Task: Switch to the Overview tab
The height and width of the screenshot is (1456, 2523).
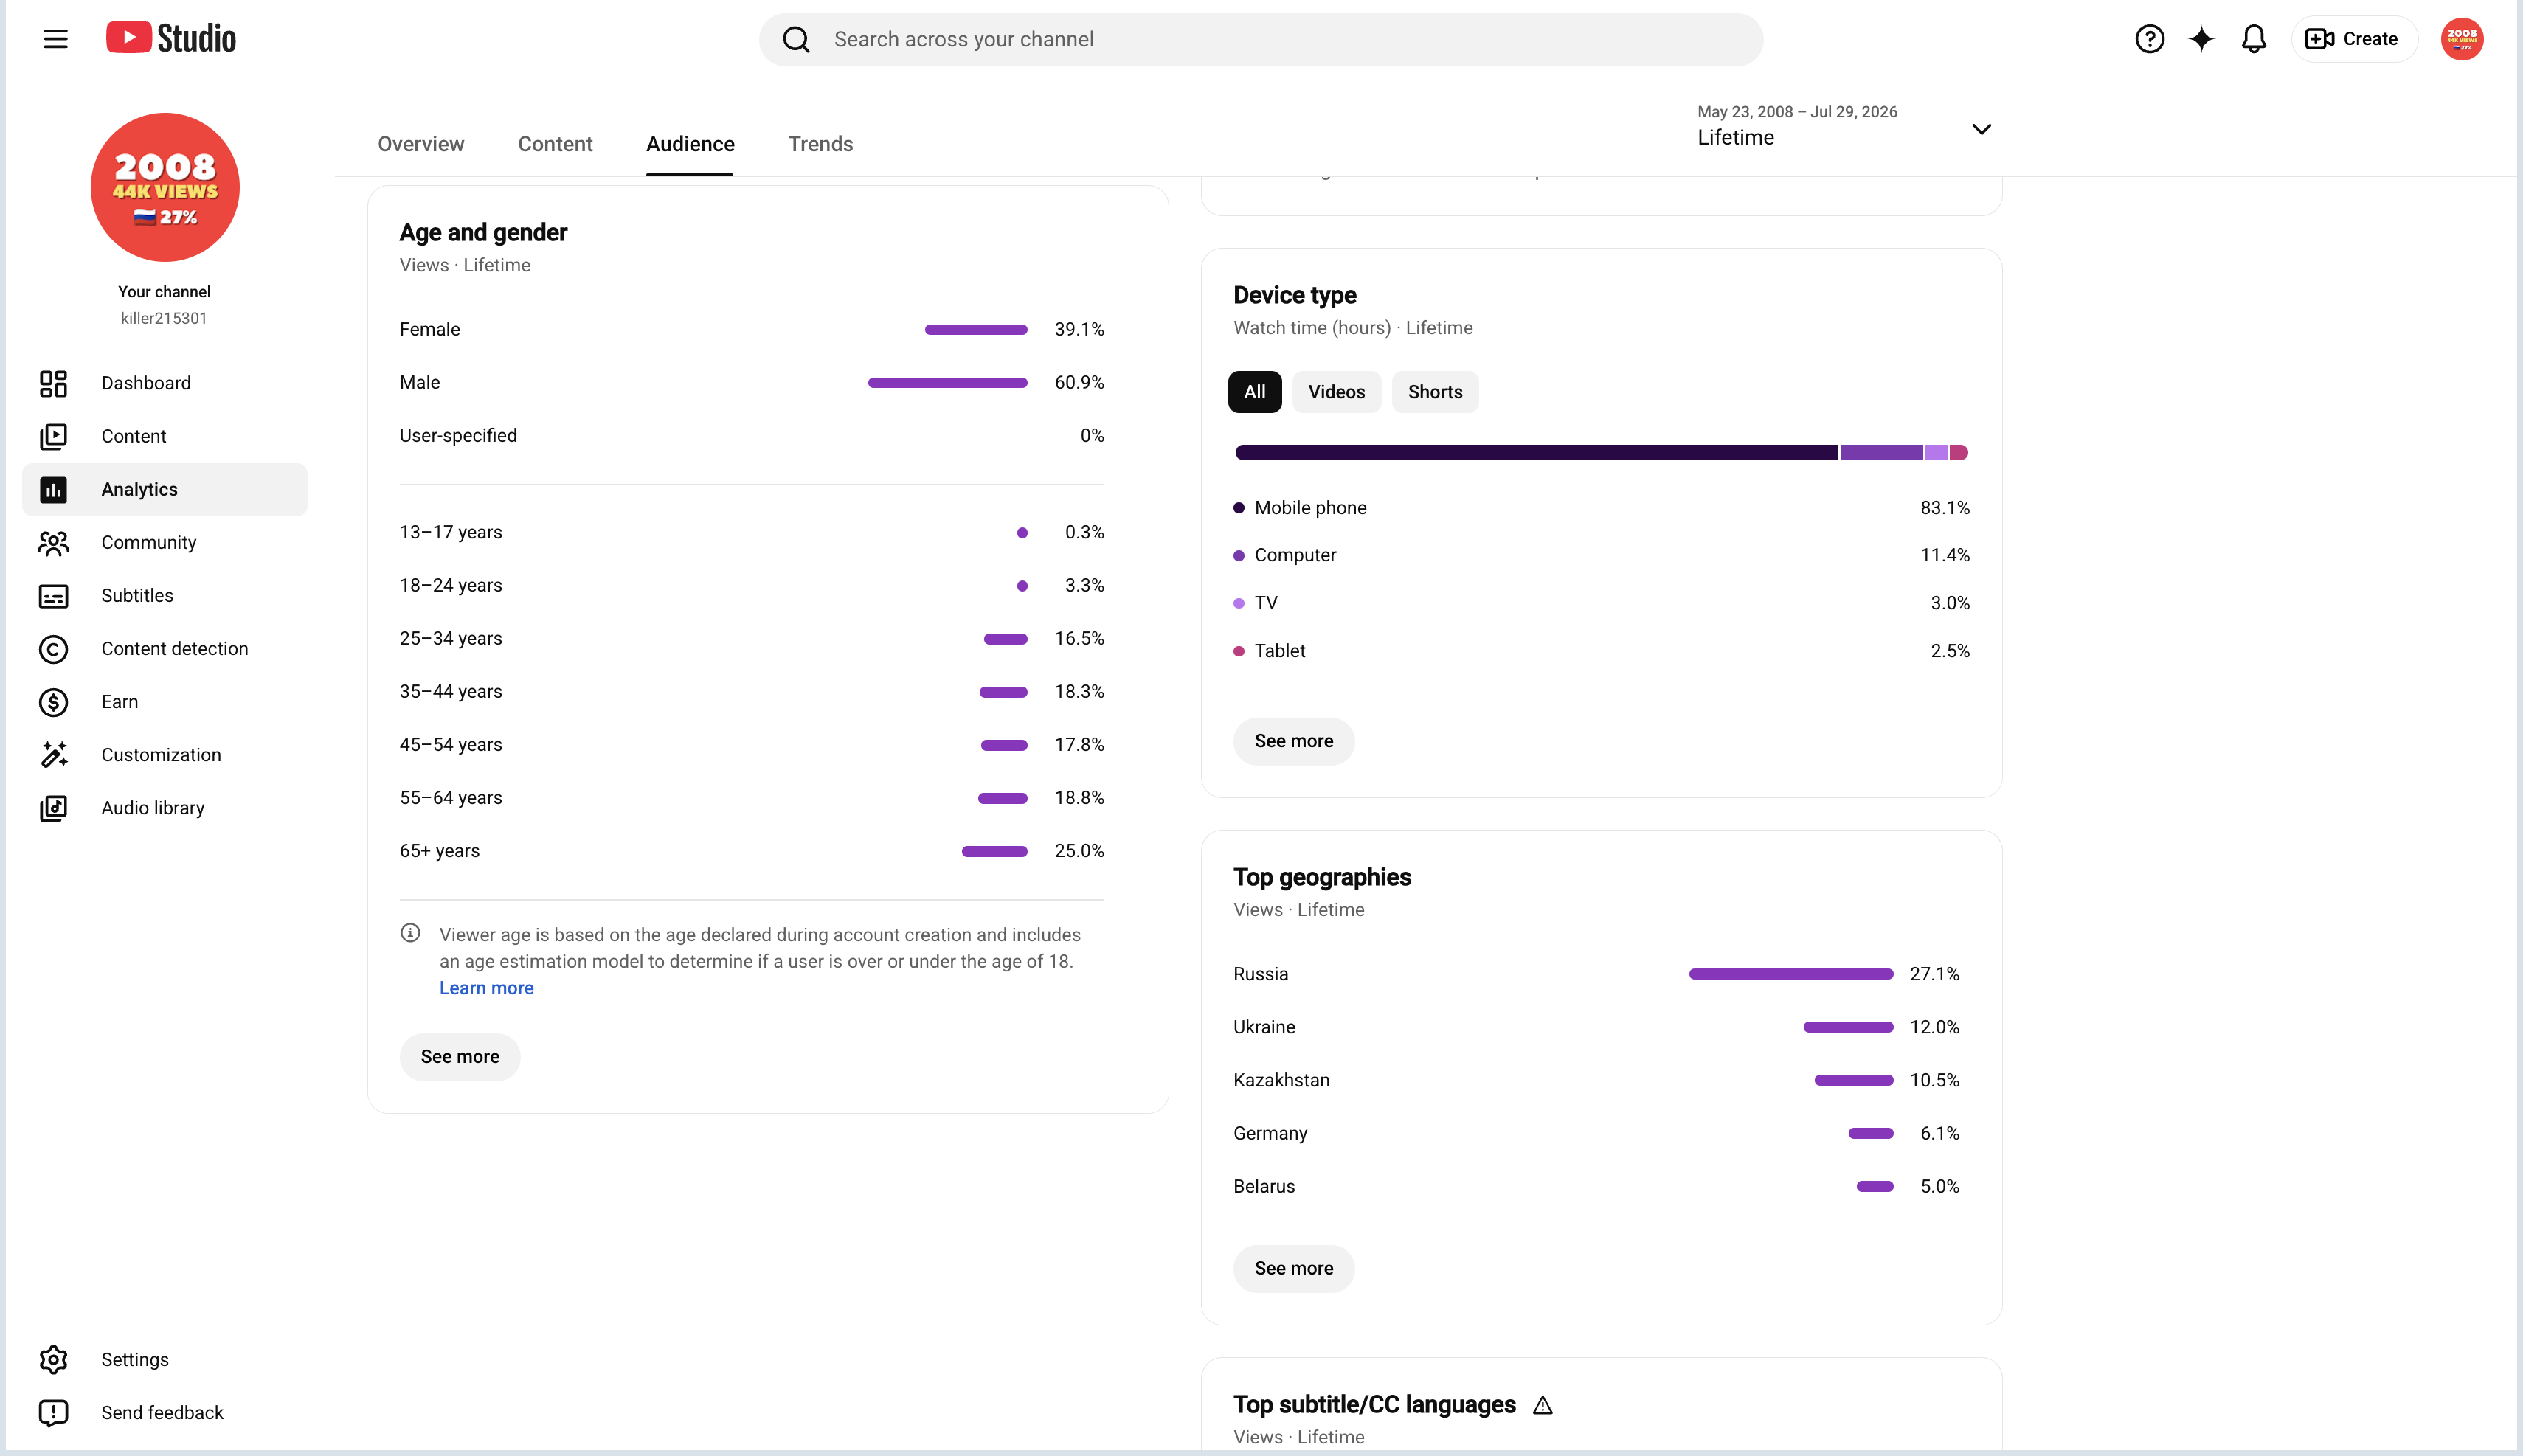Action: (x=421, y=144)
